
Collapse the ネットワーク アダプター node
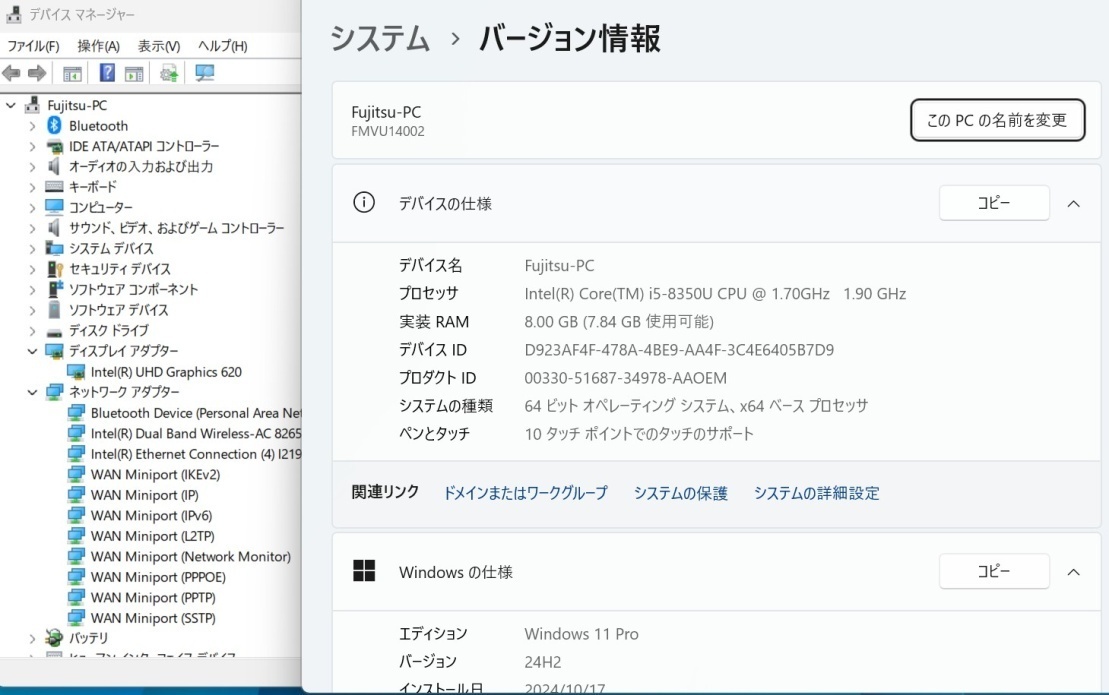pyautogui.click(x=32, y=392)
